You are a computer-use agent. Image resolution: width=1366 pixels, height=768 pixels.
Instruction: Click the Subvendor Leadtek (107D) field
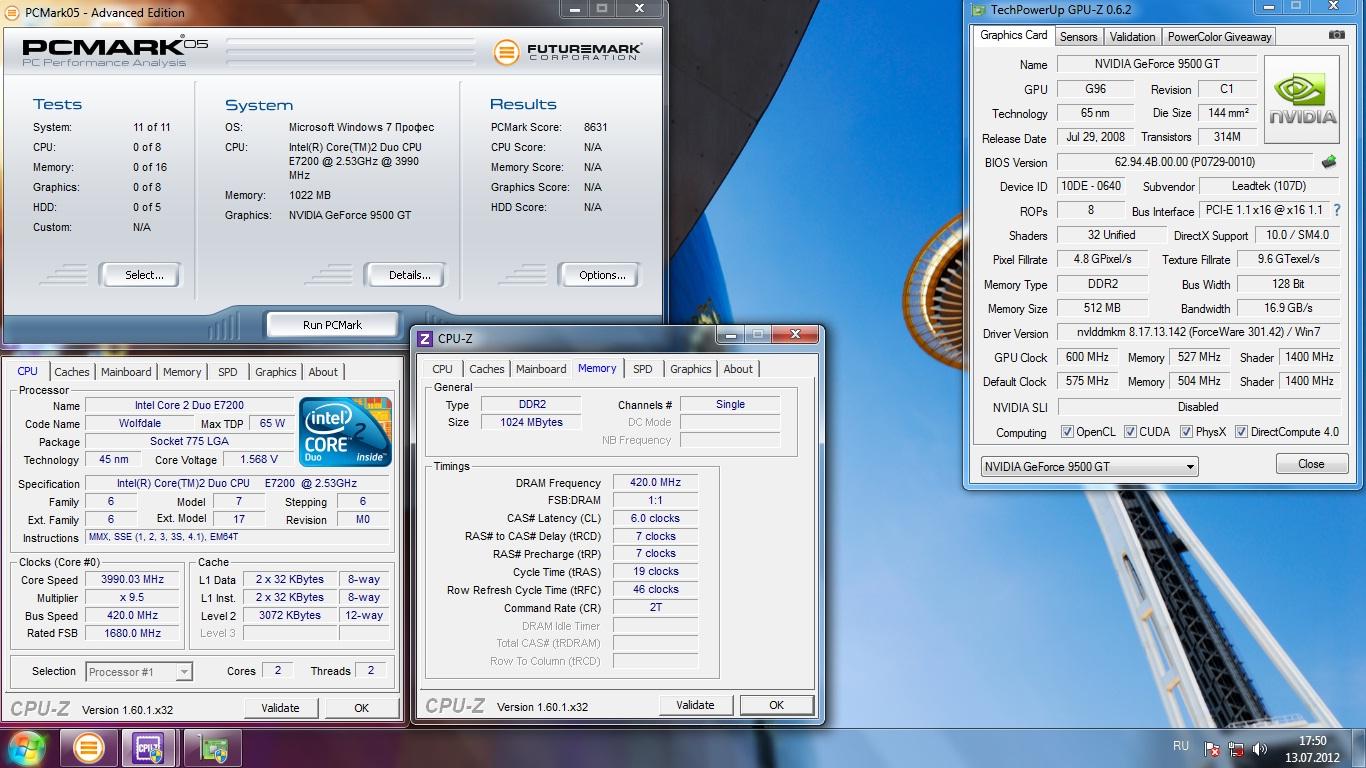[1269, 186]
